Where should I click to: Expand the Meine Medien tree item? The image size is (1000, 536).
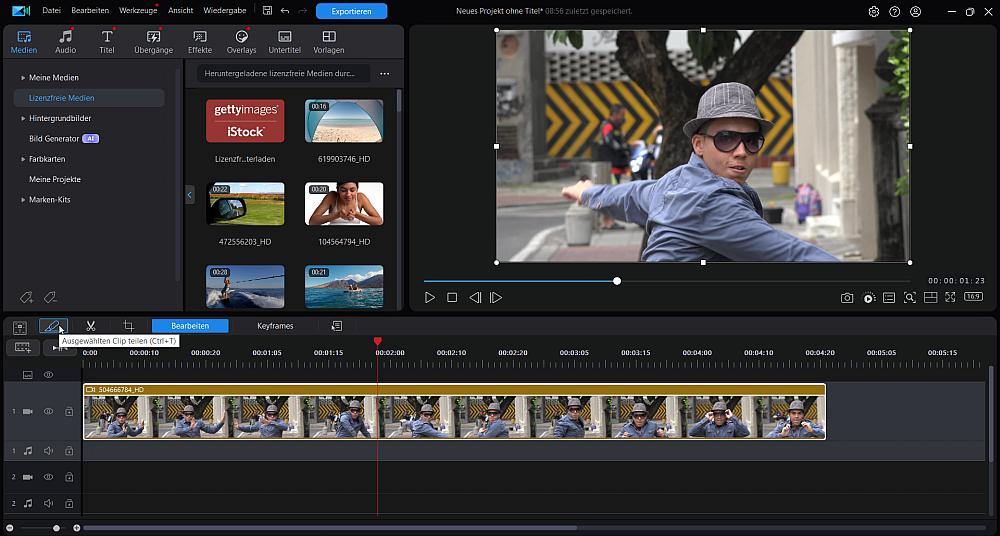23,78
